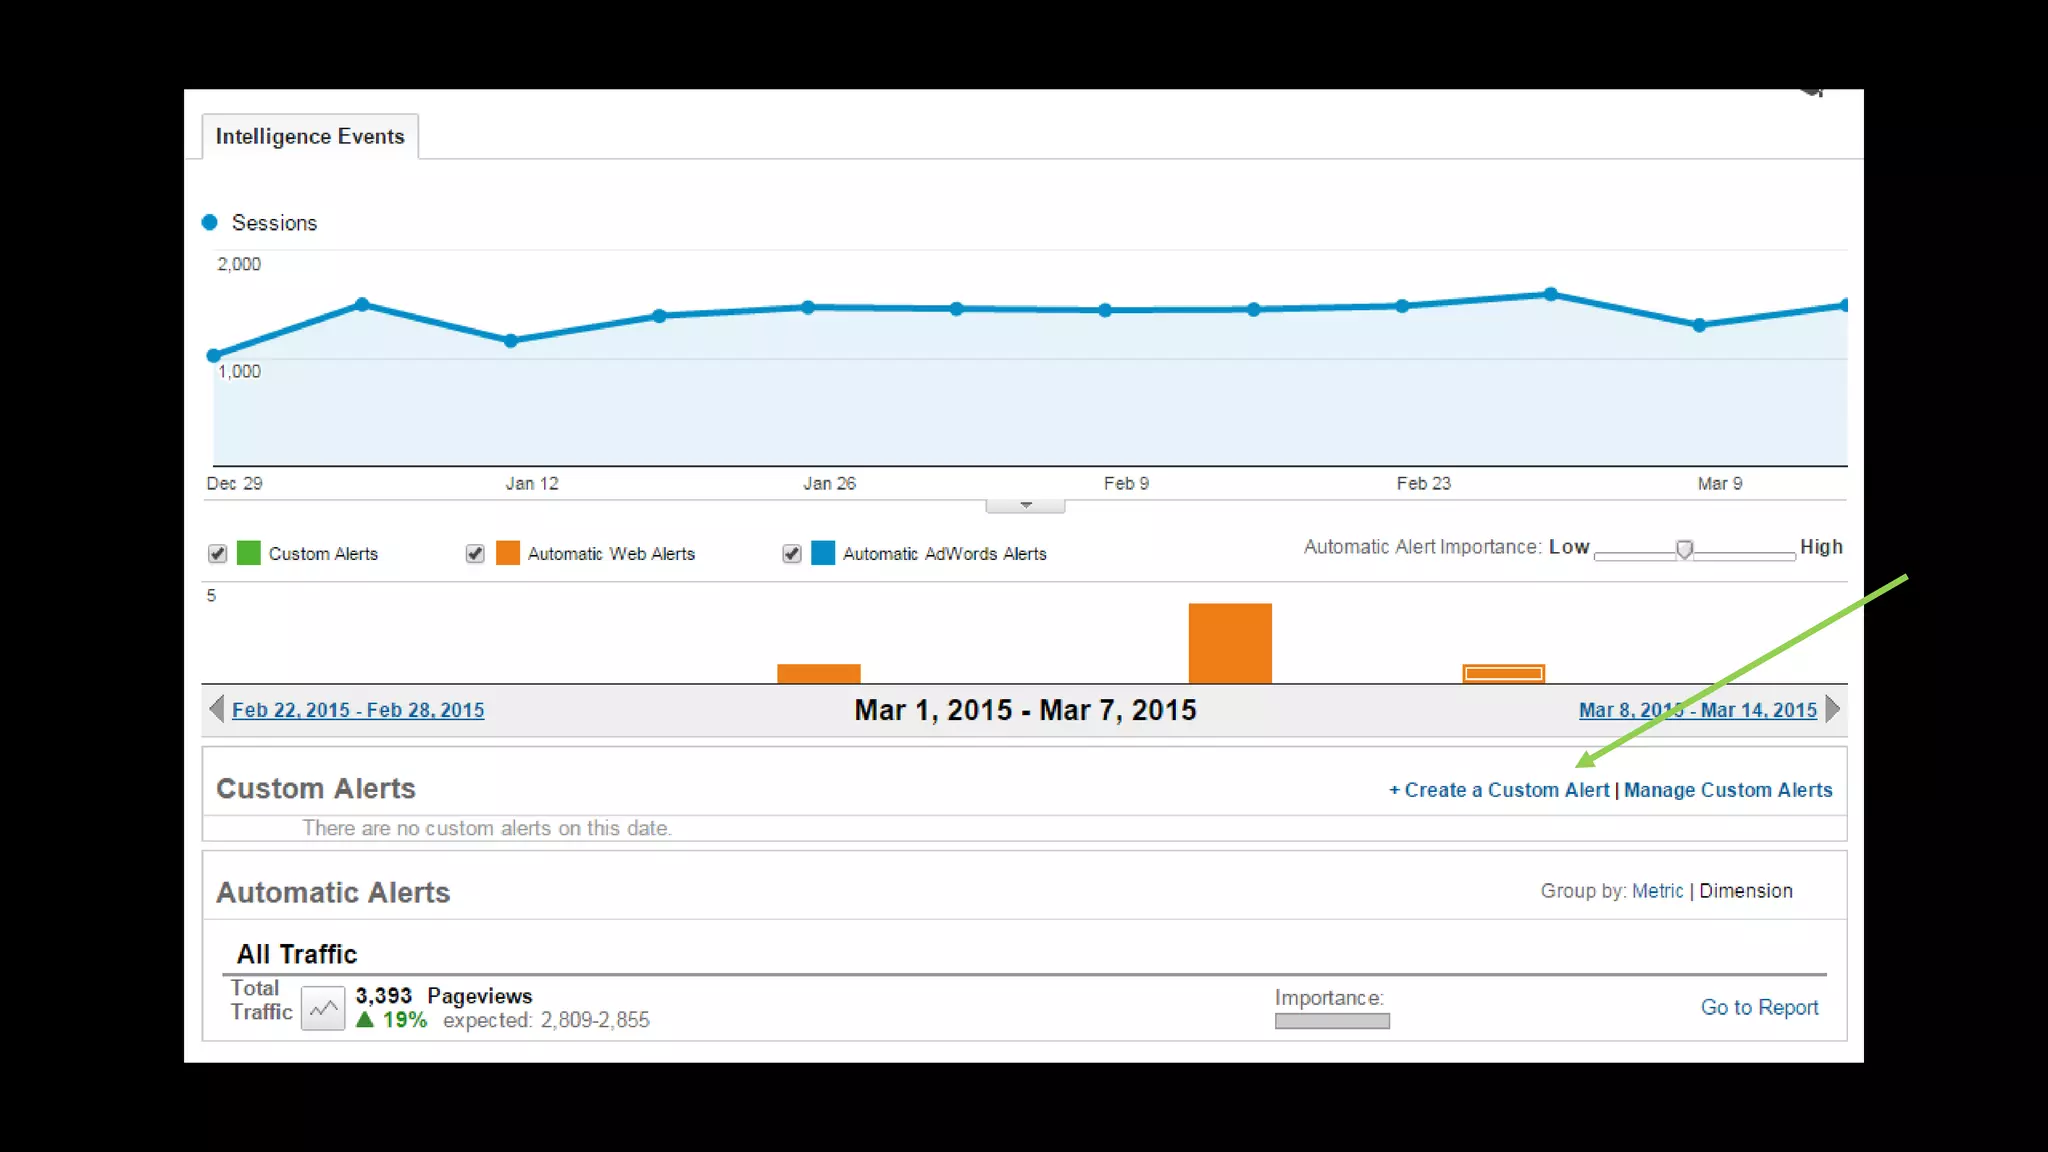The height and width of the screenshot is (1152, 2048).
Task: Collapse chart using the down-arrow handle
Action: pos(1025,506)
